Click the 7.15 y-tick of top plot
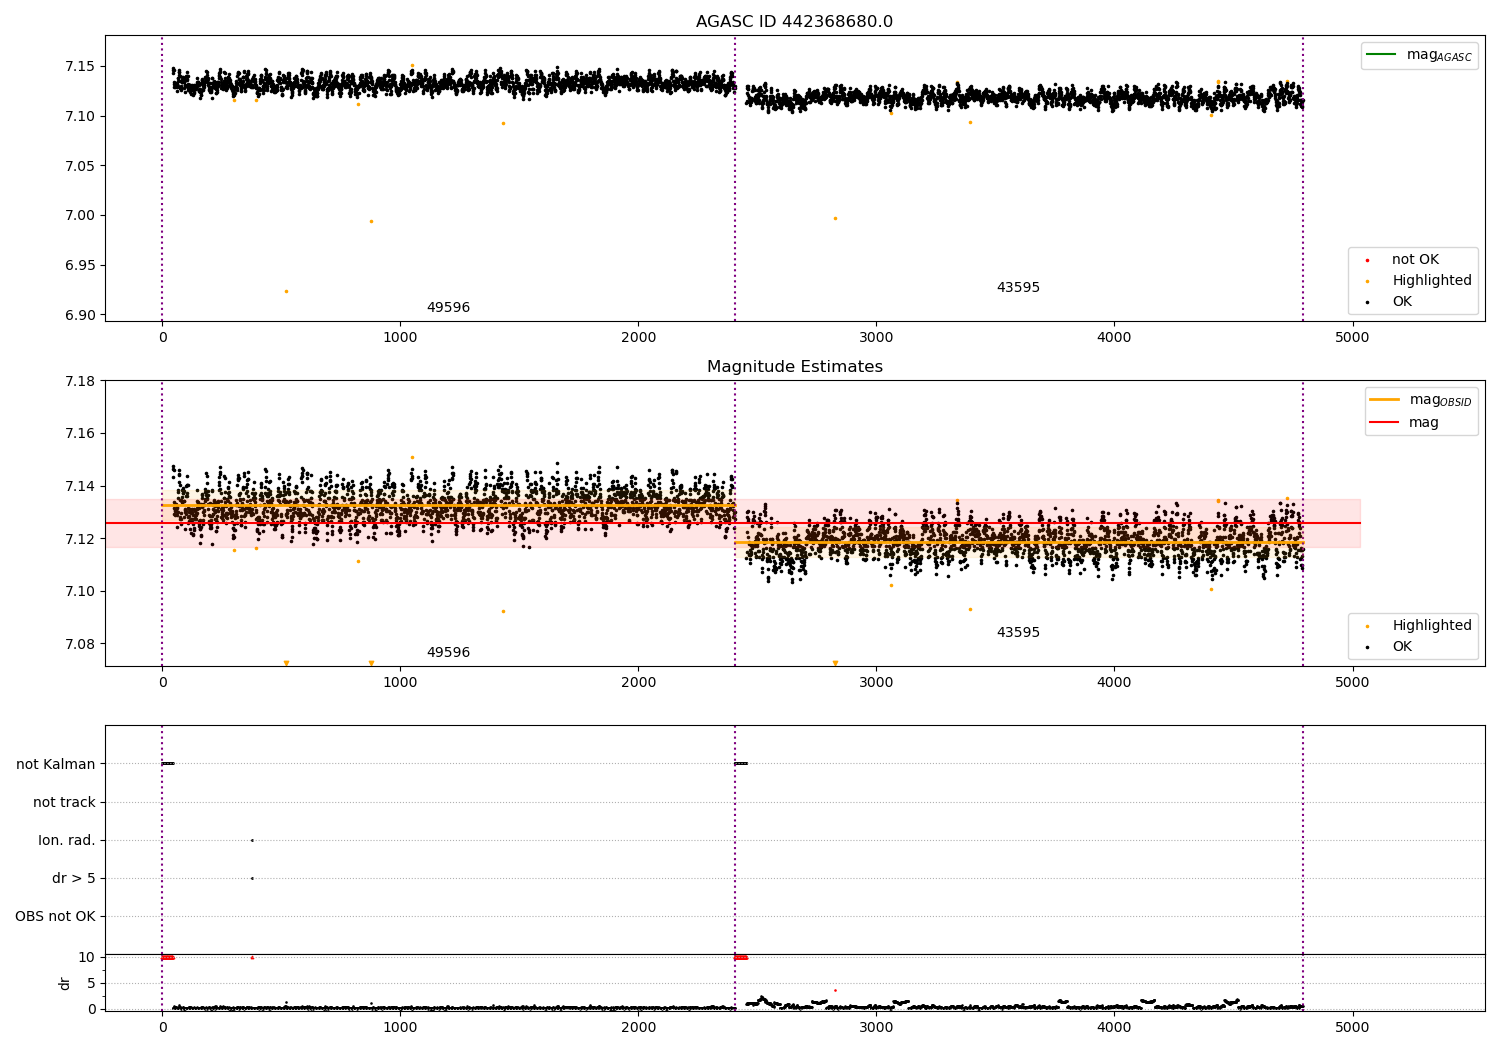The width and height of the screenshot is (1500, 1050). tap(80, 67)
